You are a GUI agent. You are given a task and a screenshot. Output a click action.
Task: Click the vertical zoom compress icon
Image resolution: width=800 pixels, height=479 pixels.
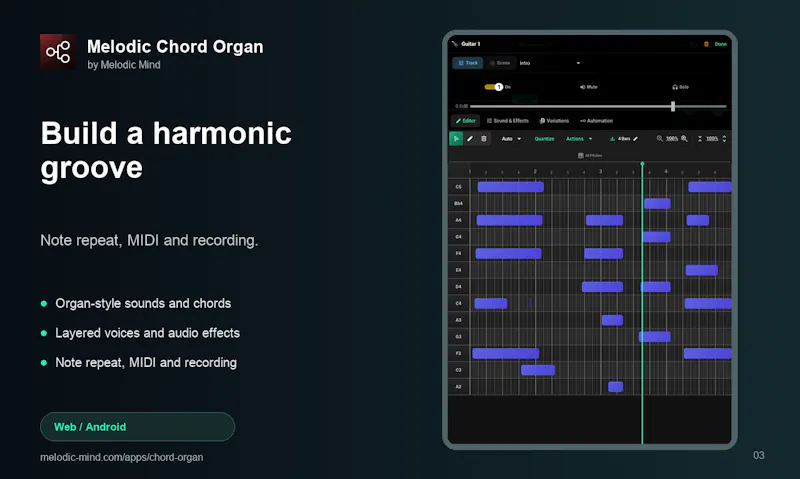(x=700, y=138)
